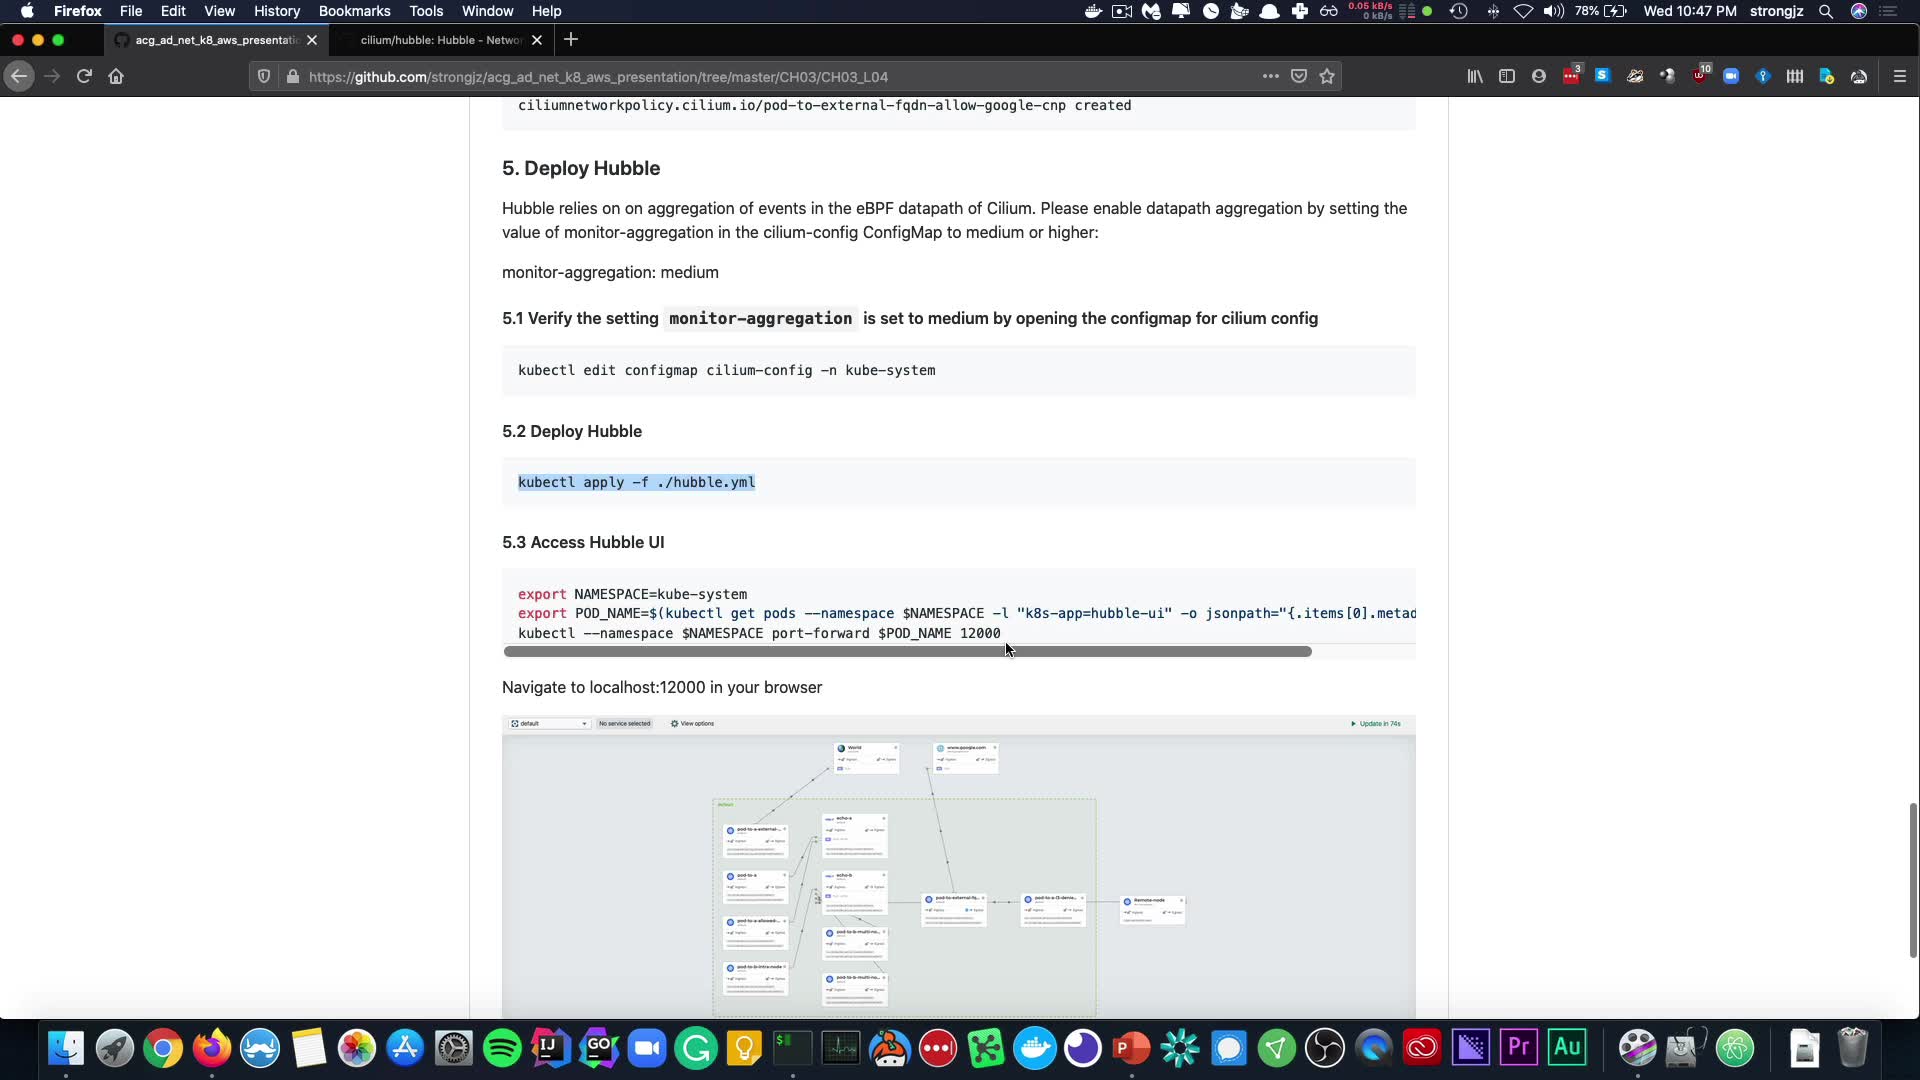Go back to previous page
Viewport: 1920px width, 1080px height.
coord(19,76)
